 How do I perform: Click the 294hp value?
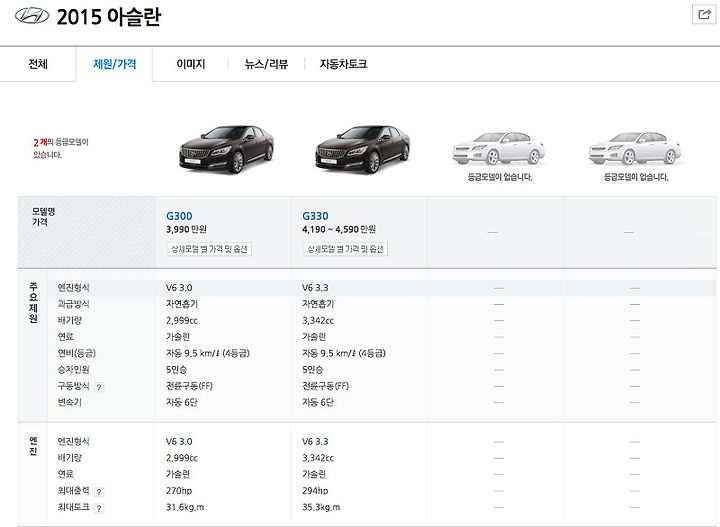point(315,491)
